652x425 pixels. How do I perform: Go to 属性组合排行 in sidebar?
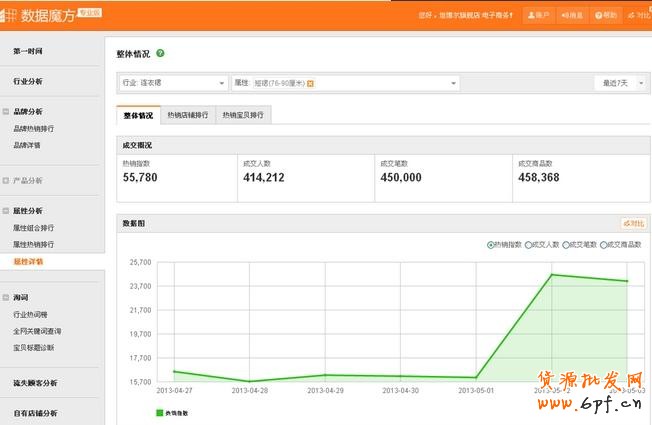point(33,228)
